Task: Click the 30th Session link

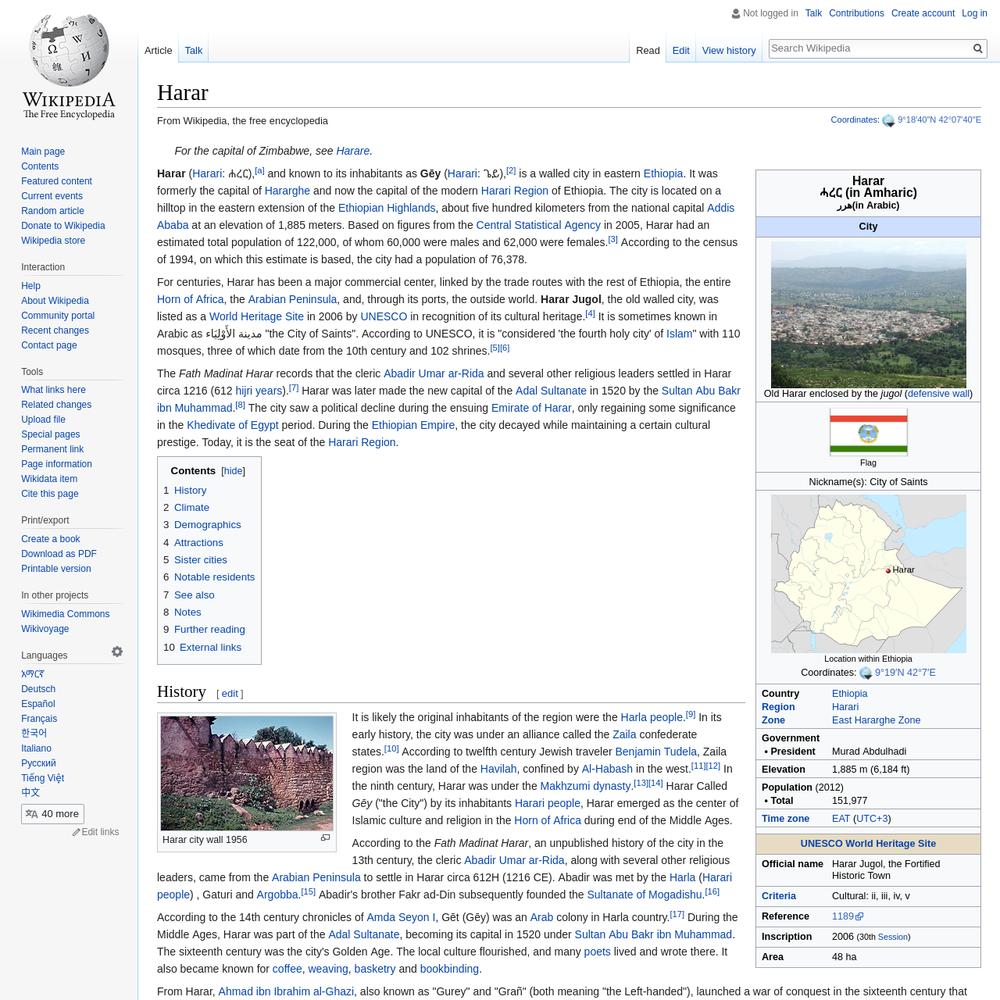Action: tap(893, 937)
